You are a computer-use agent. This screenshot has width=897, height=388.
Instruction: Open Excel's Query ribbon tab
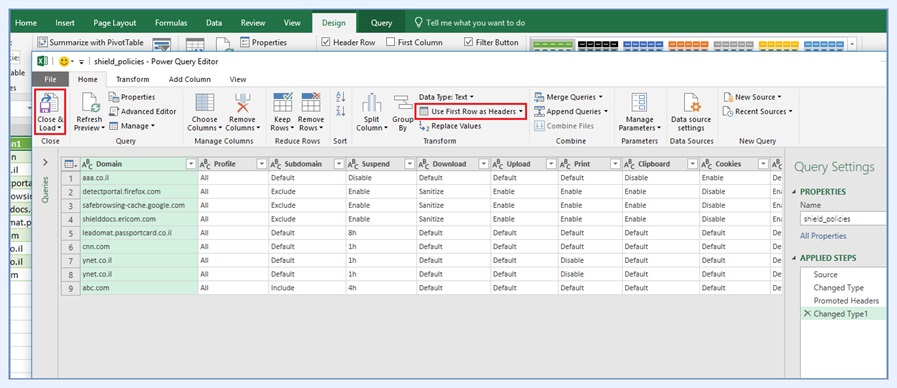[x=381, y=23]
